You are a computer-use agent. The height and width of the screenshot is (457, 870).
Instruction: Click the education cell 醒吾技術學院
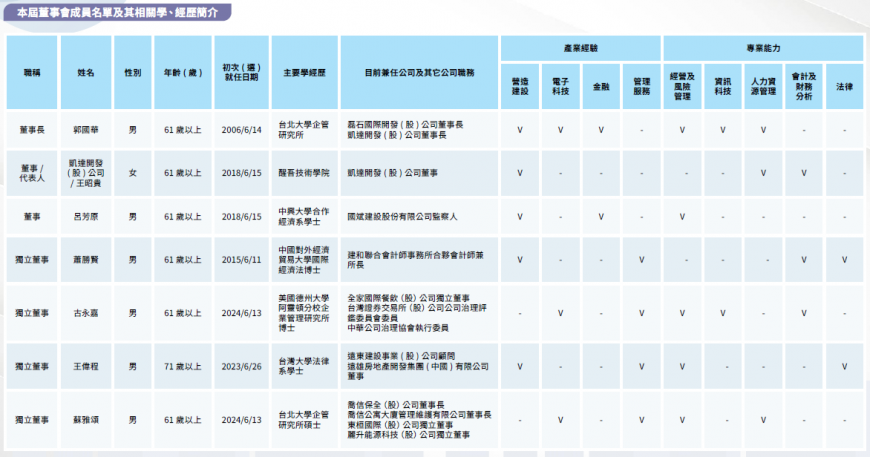tap(304, 173)
